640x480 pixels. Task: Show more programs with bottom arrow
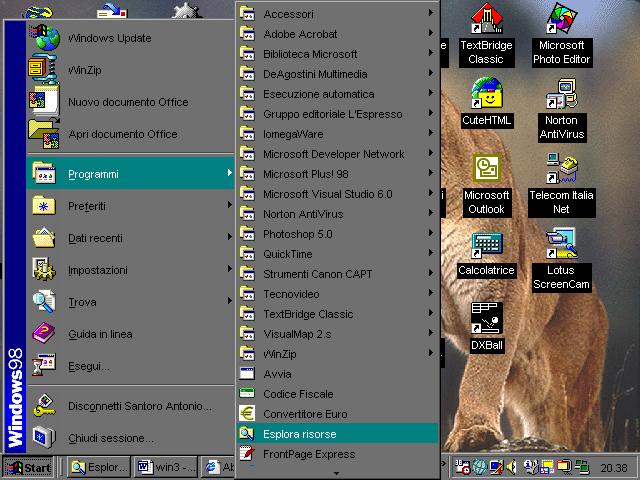[336, 473]
